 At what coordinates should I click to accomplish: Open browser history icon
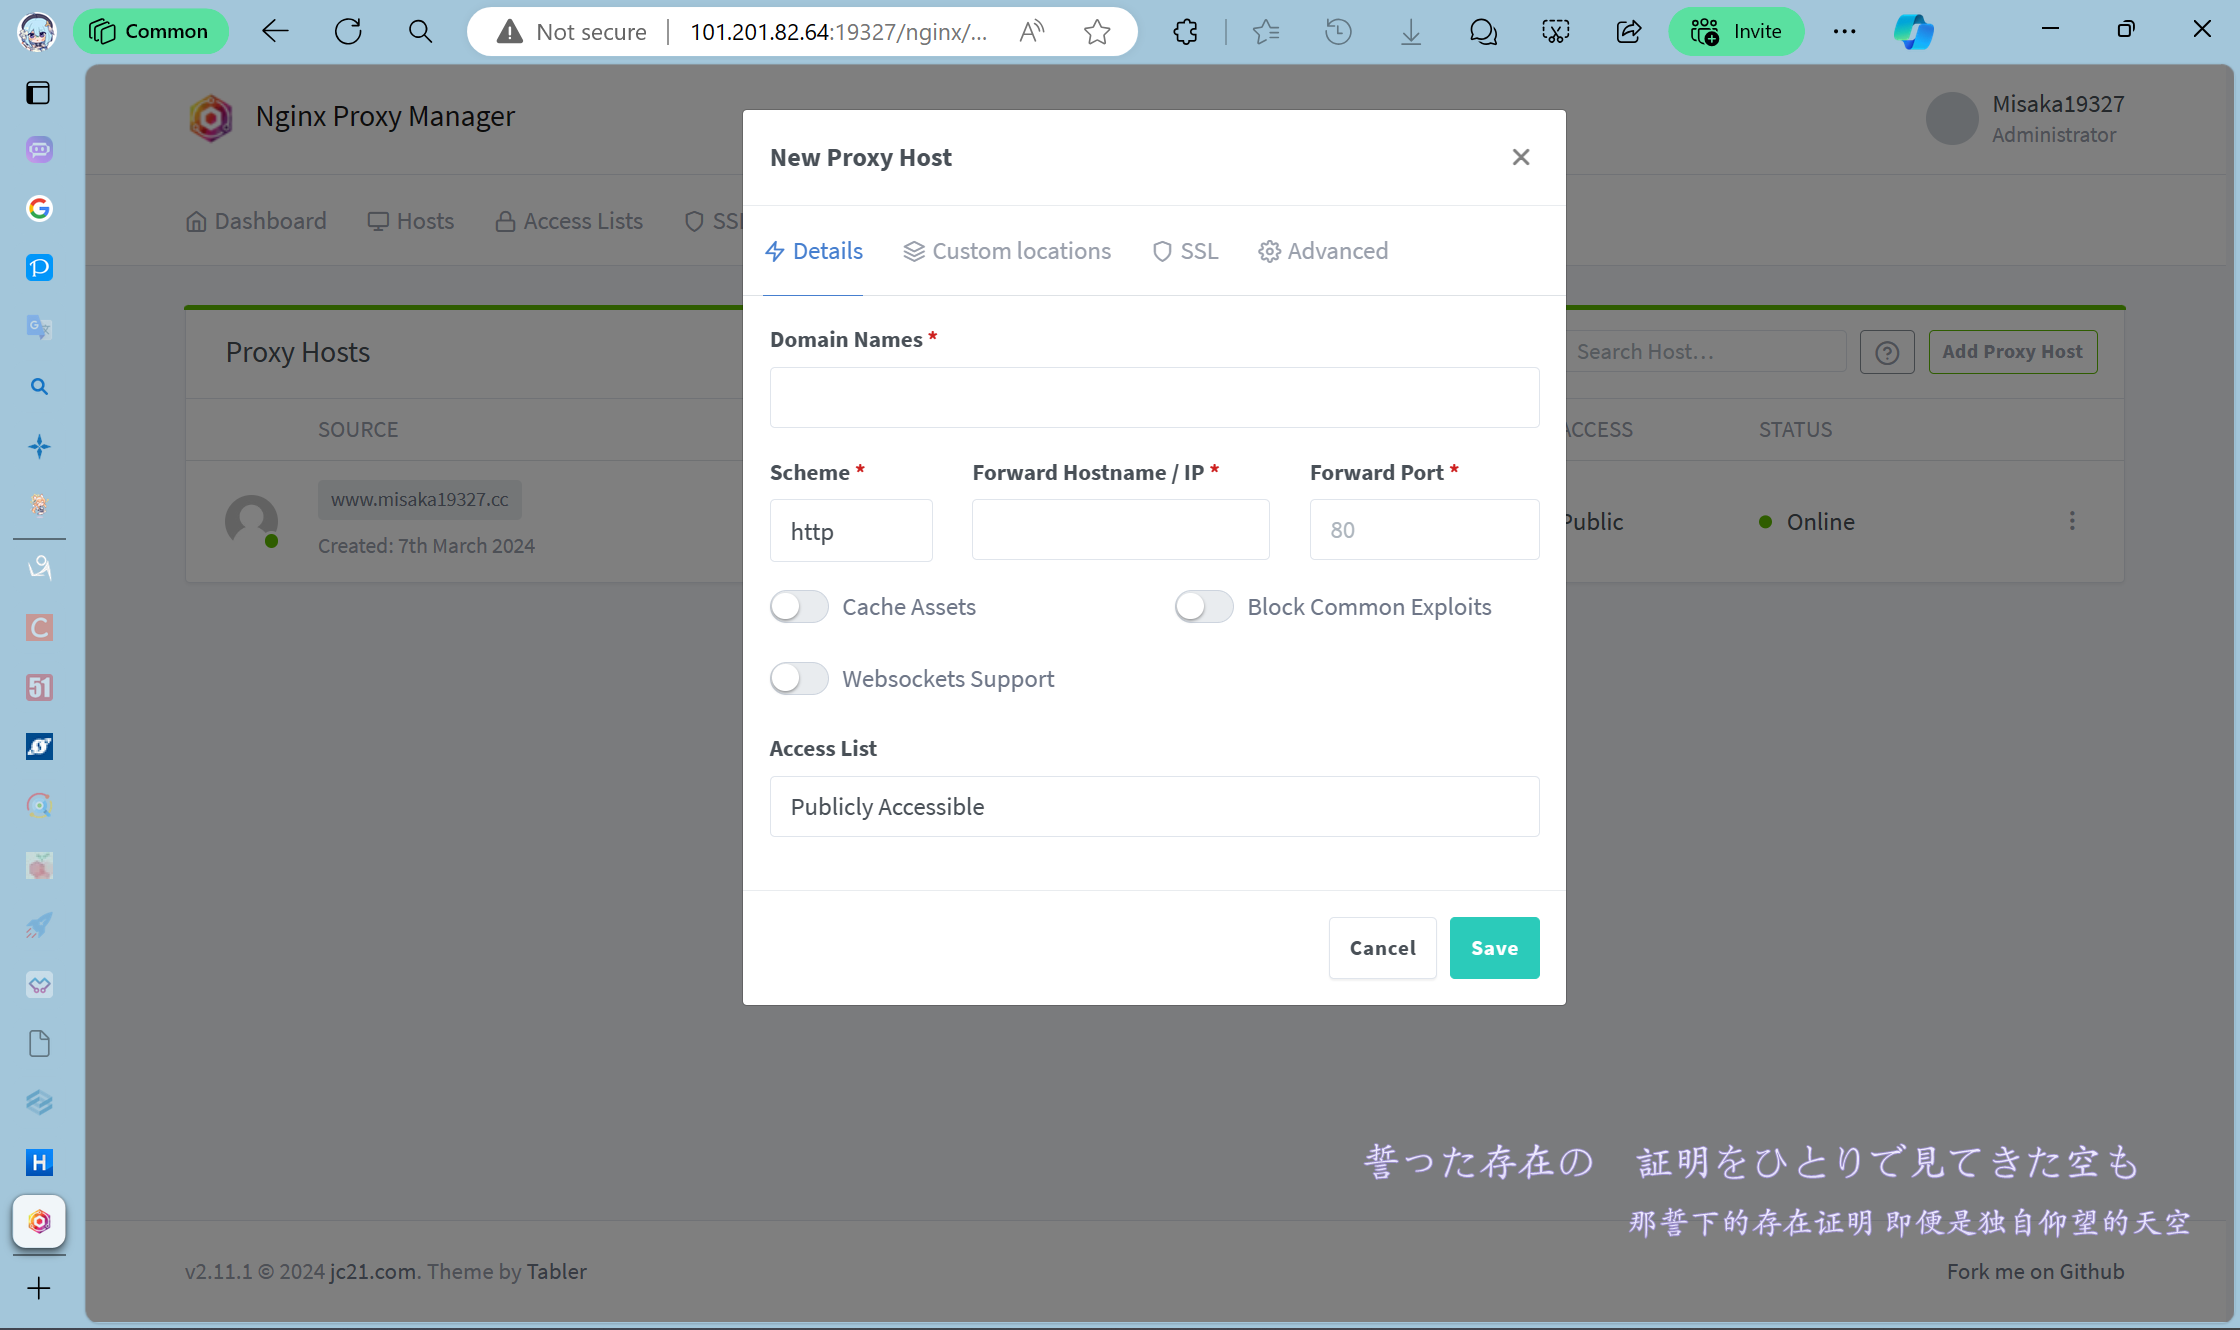pyautogui.click(x=1338, y=32)
